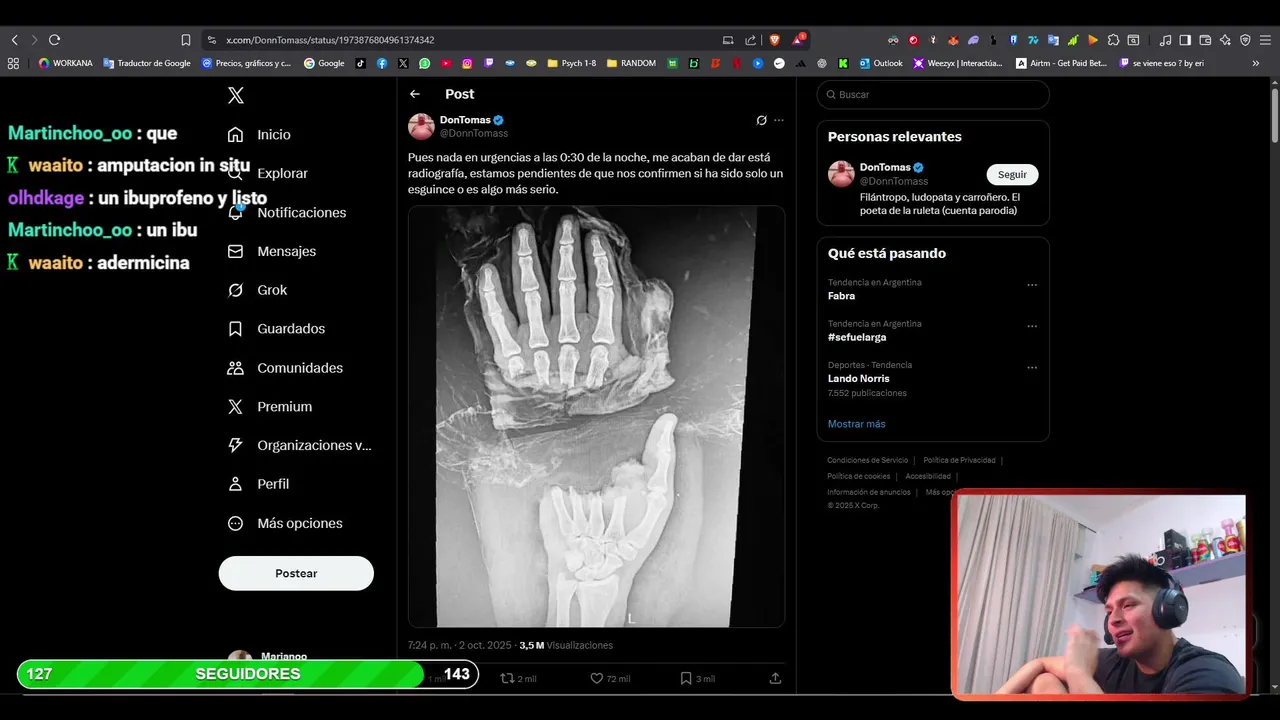This screenshot has width=1280, height=720.
Task: Click browser back arrow button
Action: [14, 40]
